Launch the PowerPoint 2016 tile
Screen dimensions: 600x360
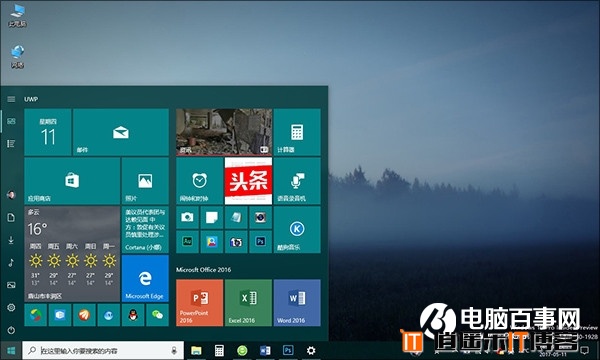point(199,303)
